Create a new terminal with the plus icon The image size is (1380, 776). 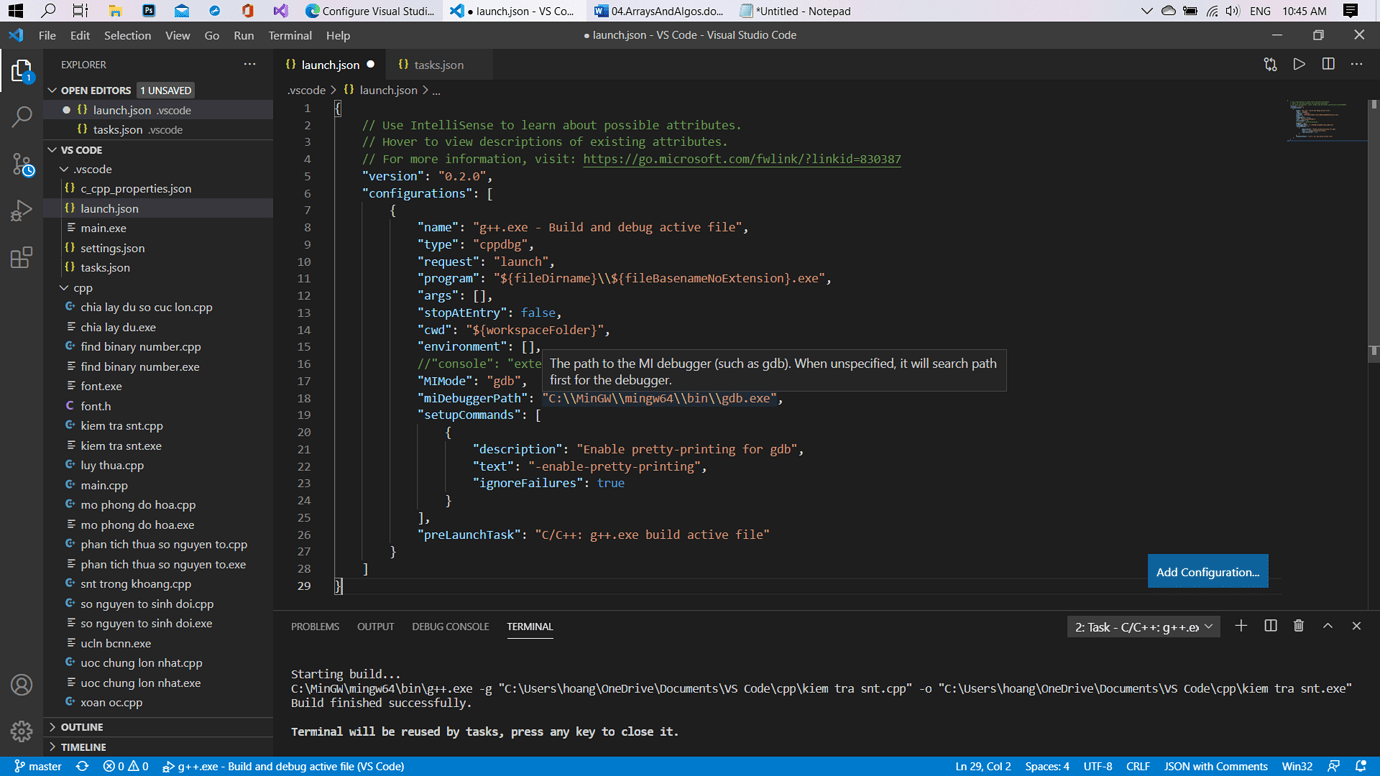pyautogui.click(x=1241, y=625)
